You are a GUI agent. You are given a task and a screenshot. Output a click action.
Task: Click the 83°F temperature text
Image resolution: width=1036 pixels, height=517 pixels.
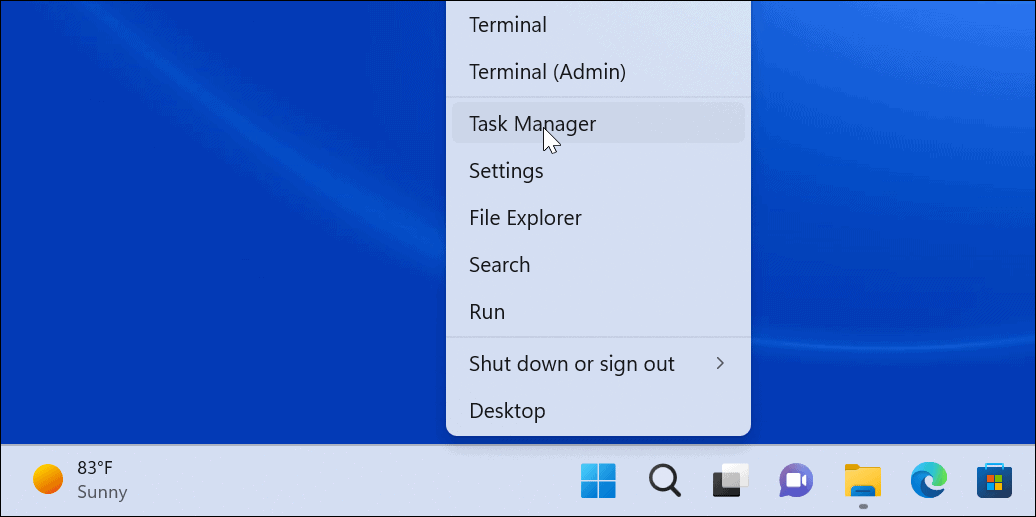point(94,468)
